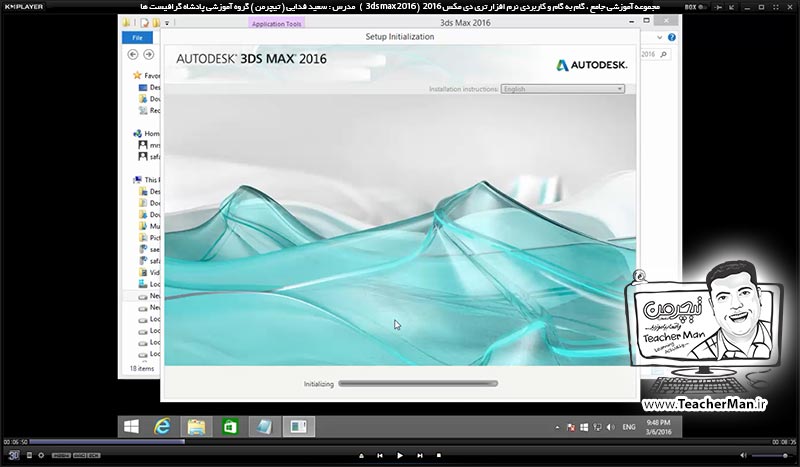Go forward in the Explorer window

[x=148, y=54]
